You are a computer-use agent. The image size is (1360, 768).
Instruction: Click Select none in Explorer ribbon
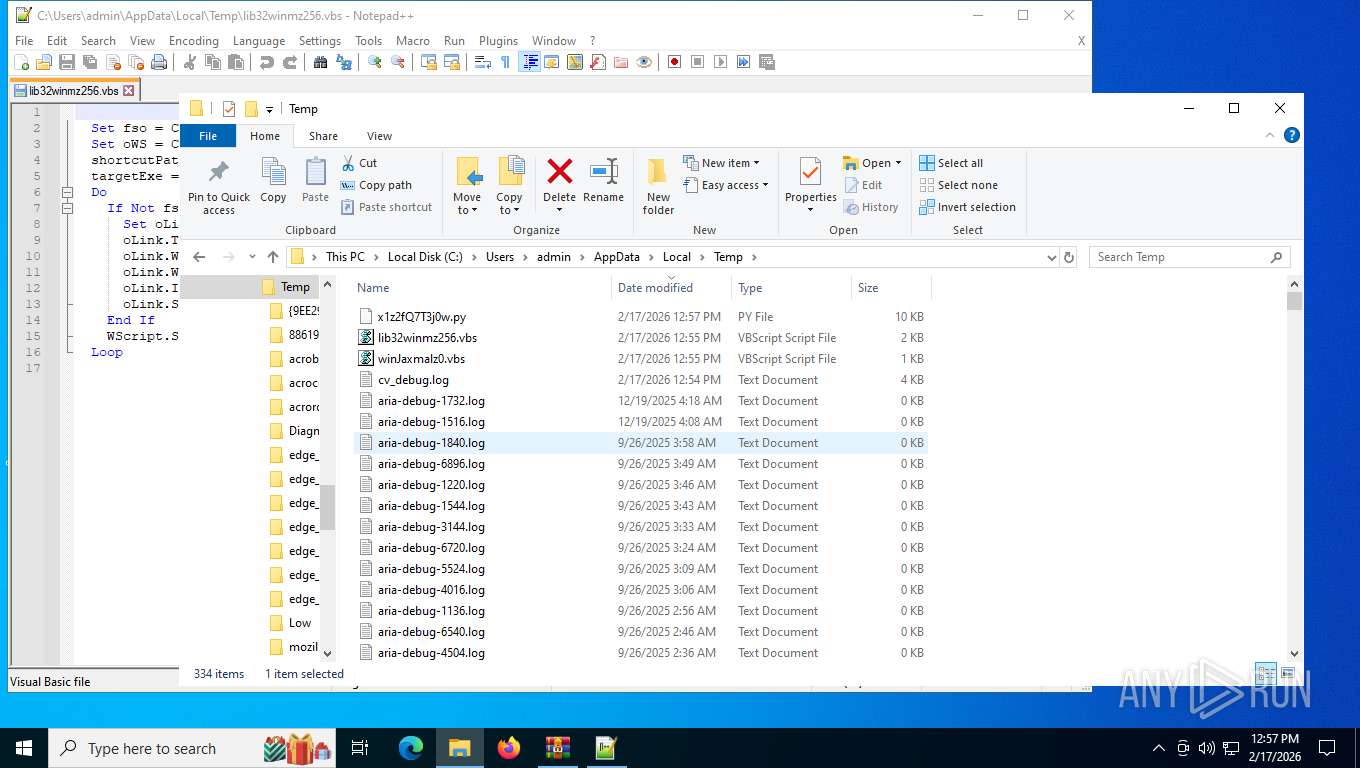coord(958,185)
